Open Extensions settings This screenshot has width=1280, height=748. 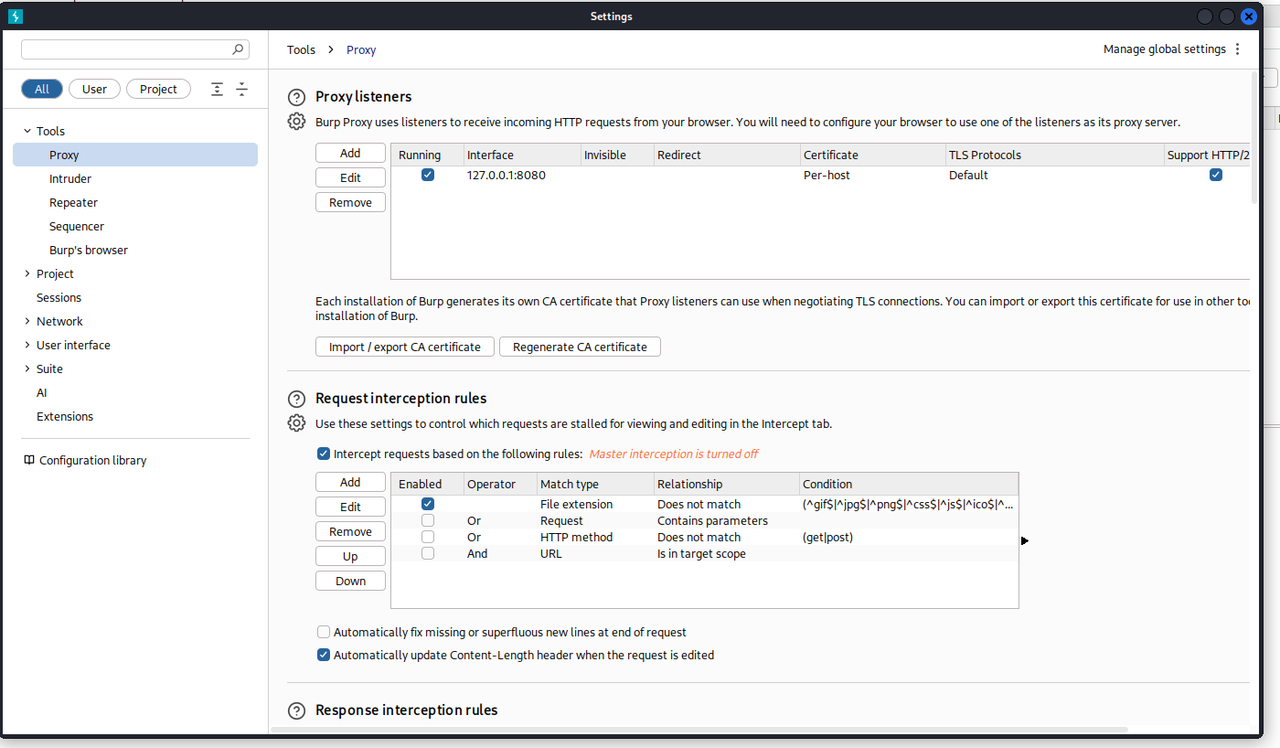[x=65, y=417]
